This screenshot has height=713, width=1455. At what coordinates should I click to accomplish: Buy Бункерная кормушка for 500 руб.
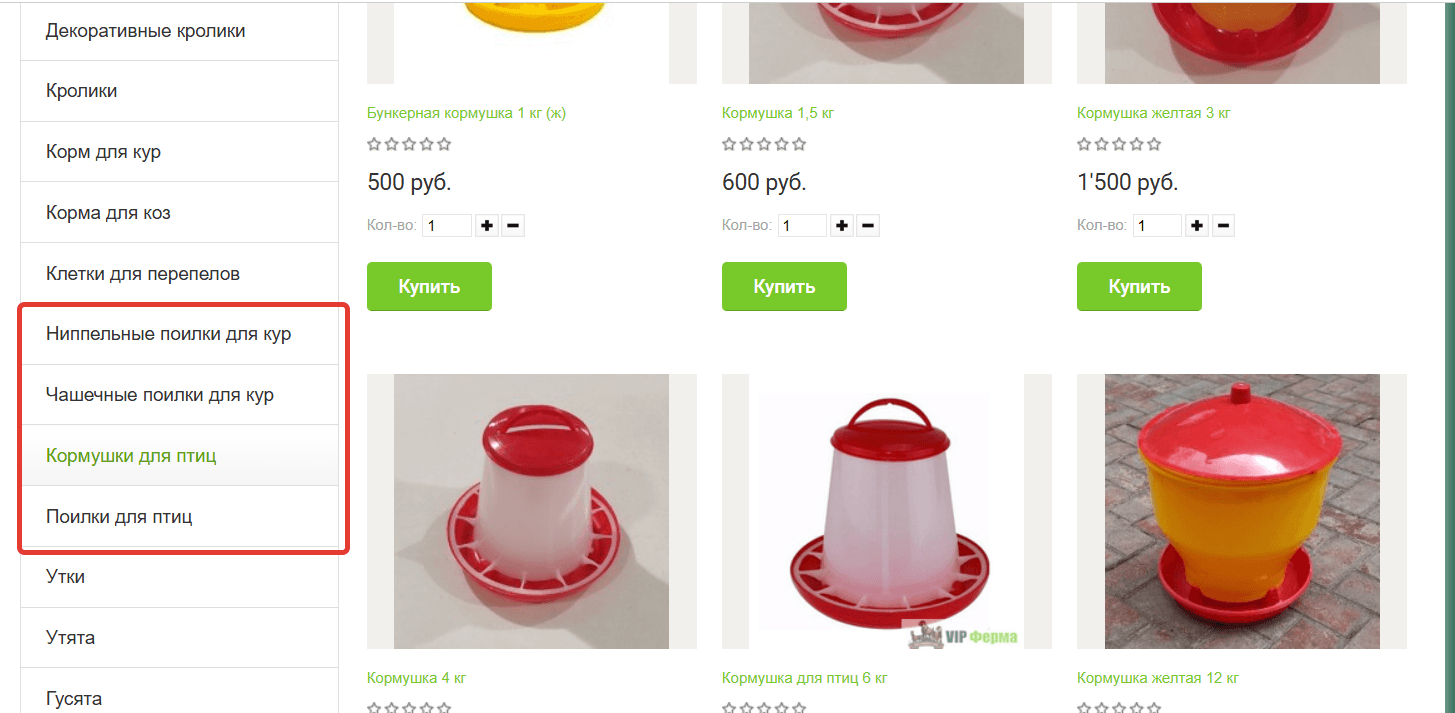[x=429, y=287]
